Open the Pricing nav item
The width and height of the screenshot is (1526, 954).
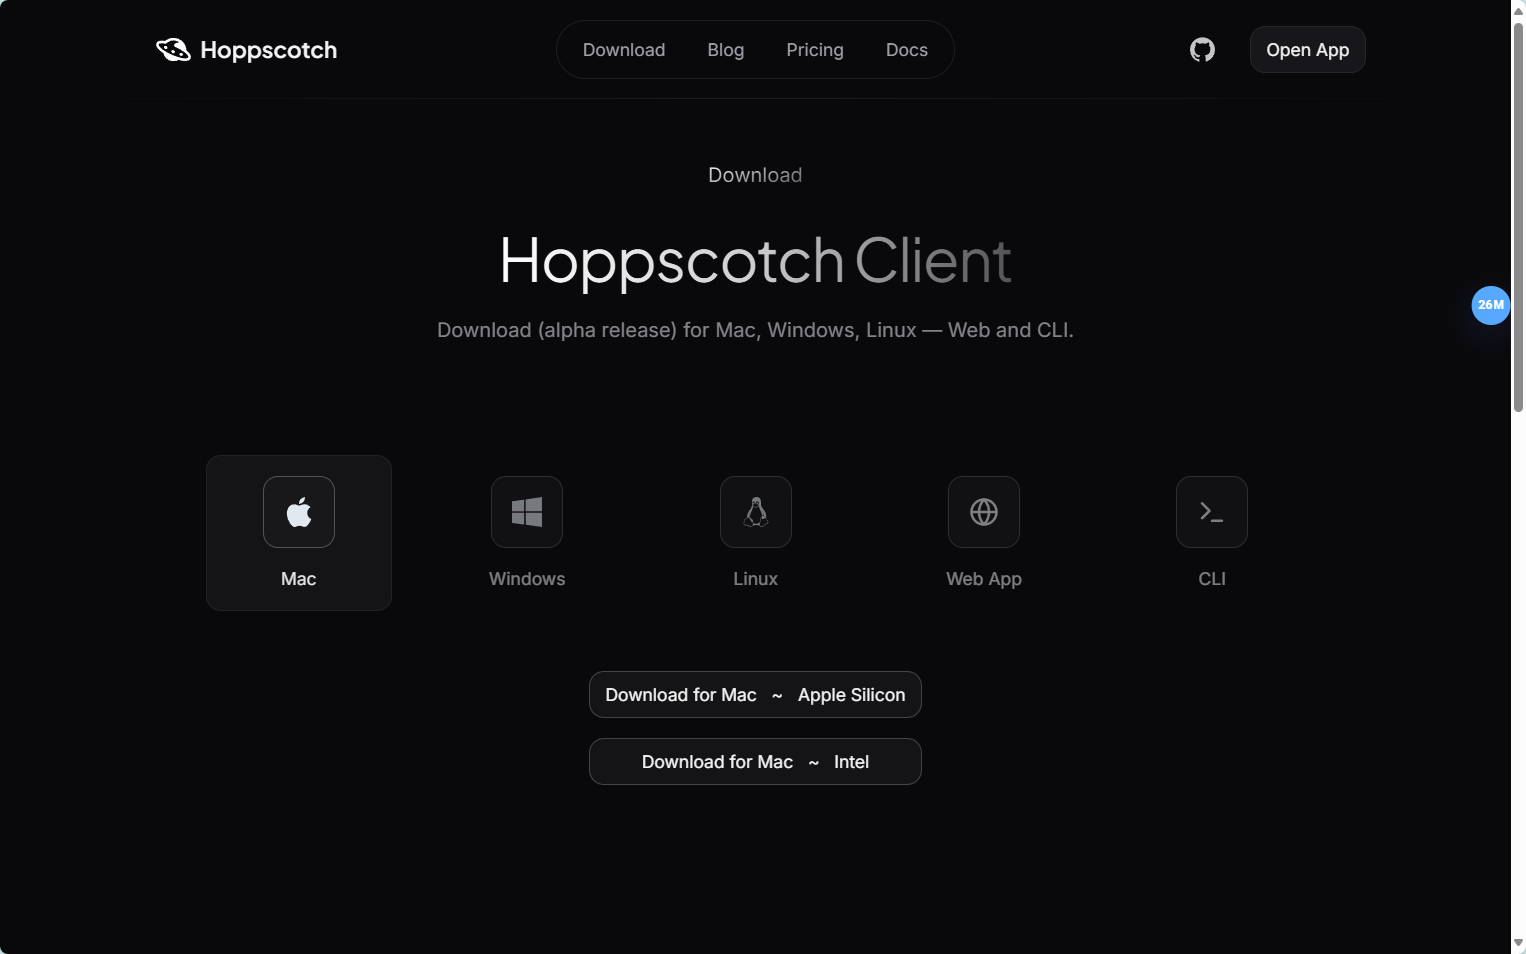point(815,50)
